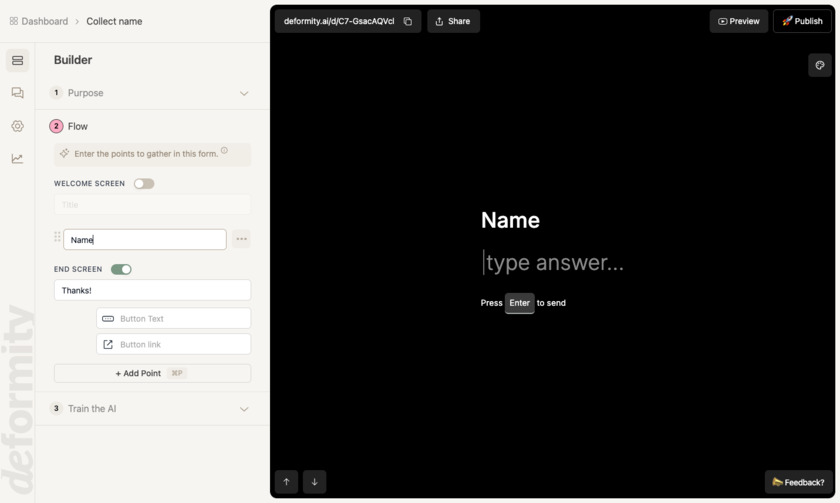This screenshot has width=840, height=503.
Task: Click the AI points prompt field
Action: [152, 154]
